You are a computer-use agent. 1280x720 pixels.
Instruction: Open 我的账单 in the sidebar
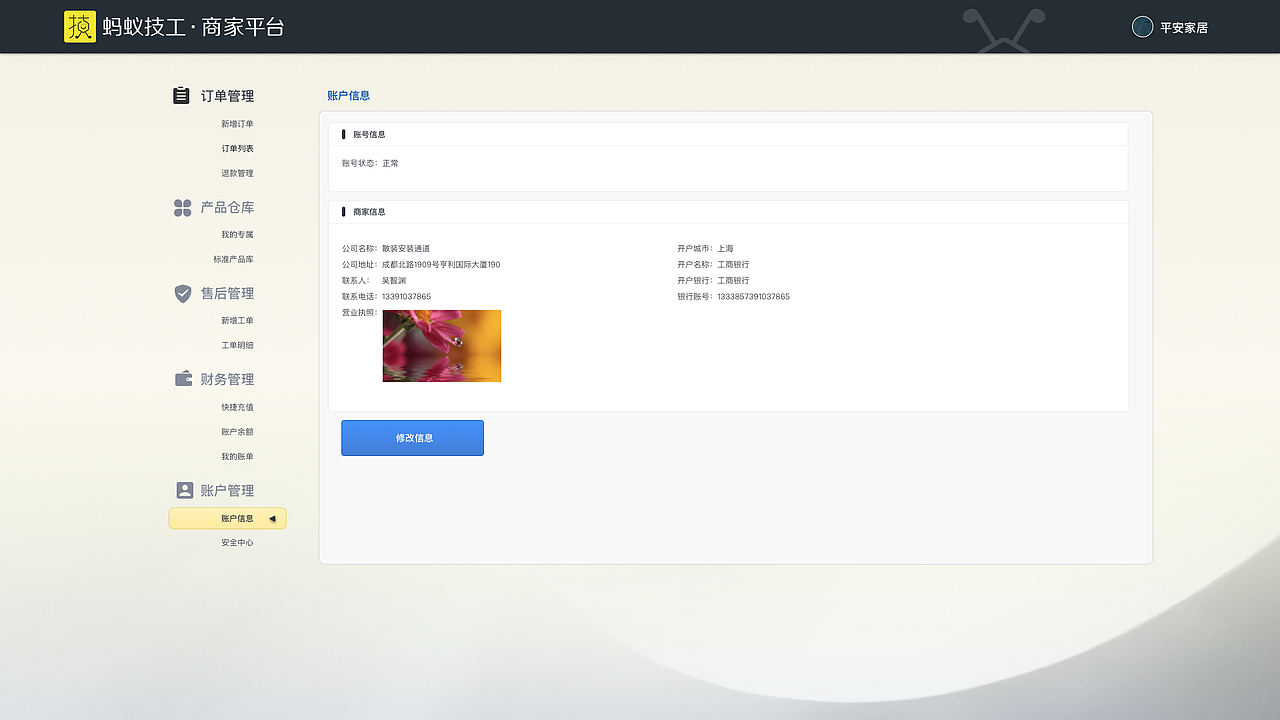[x=239, y=456]
